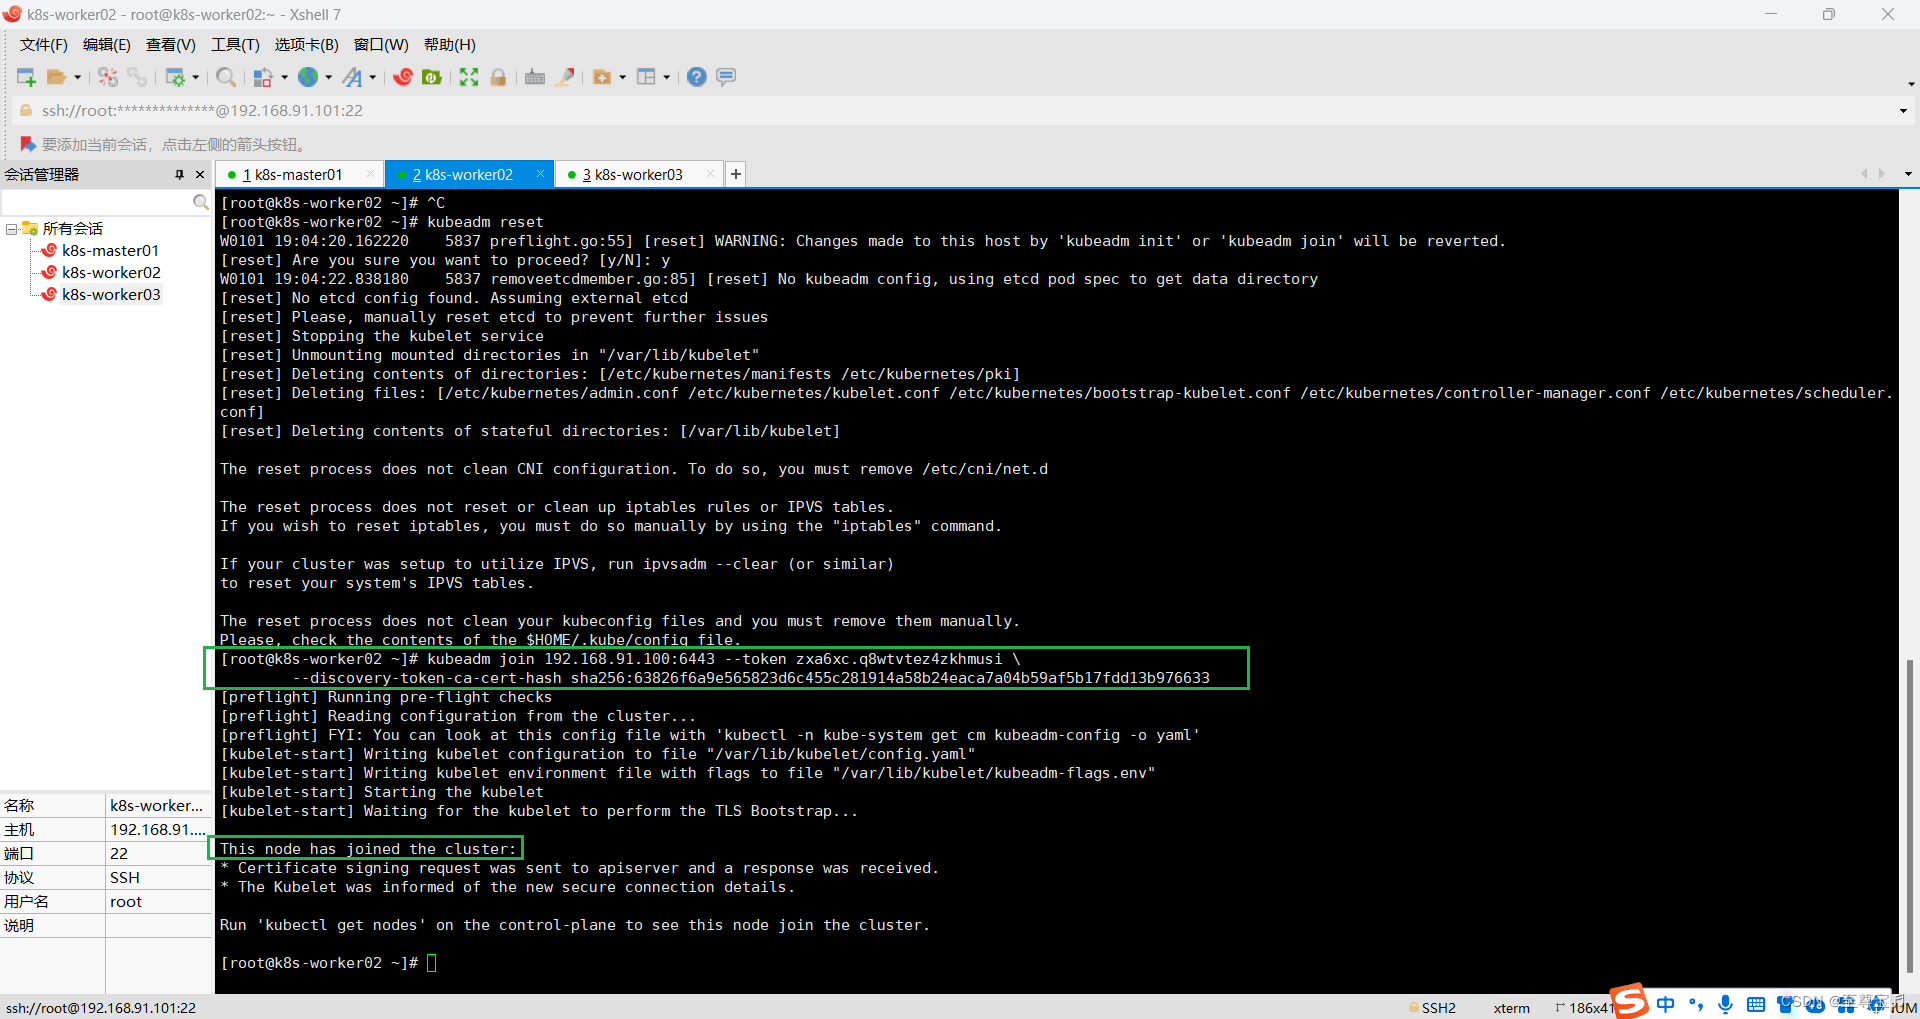
Task: Click the chat feedback bubble icon
Action: [726, 77]
